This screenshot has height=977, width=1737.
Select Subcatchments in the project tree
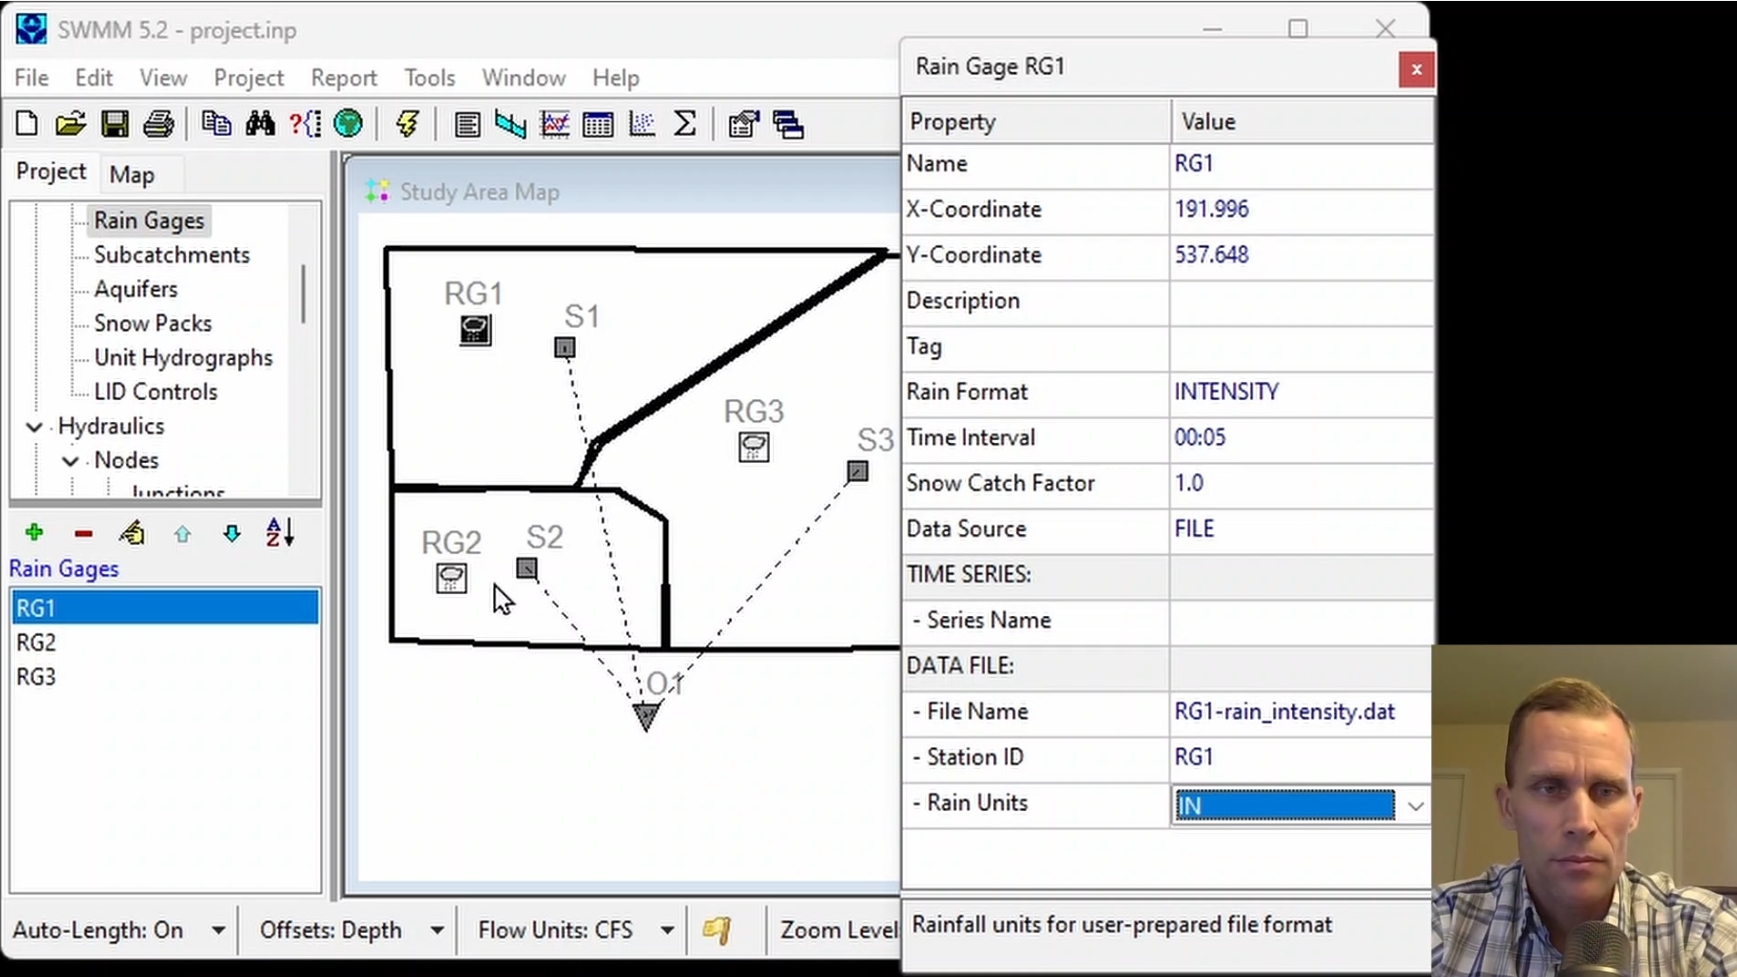pyautogui.click(x=172, y=255)
